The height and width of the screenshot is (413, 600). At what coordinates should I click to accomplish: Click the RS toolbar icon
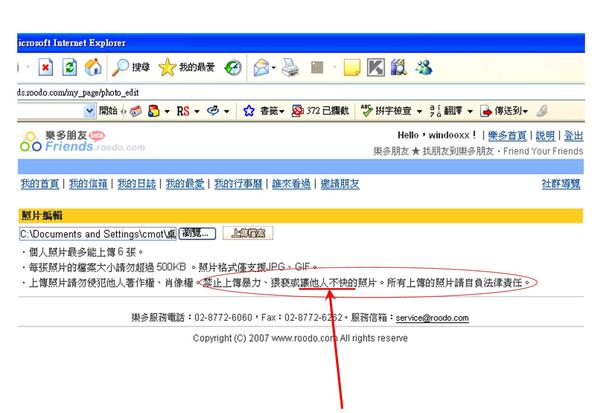pos(183,111)
